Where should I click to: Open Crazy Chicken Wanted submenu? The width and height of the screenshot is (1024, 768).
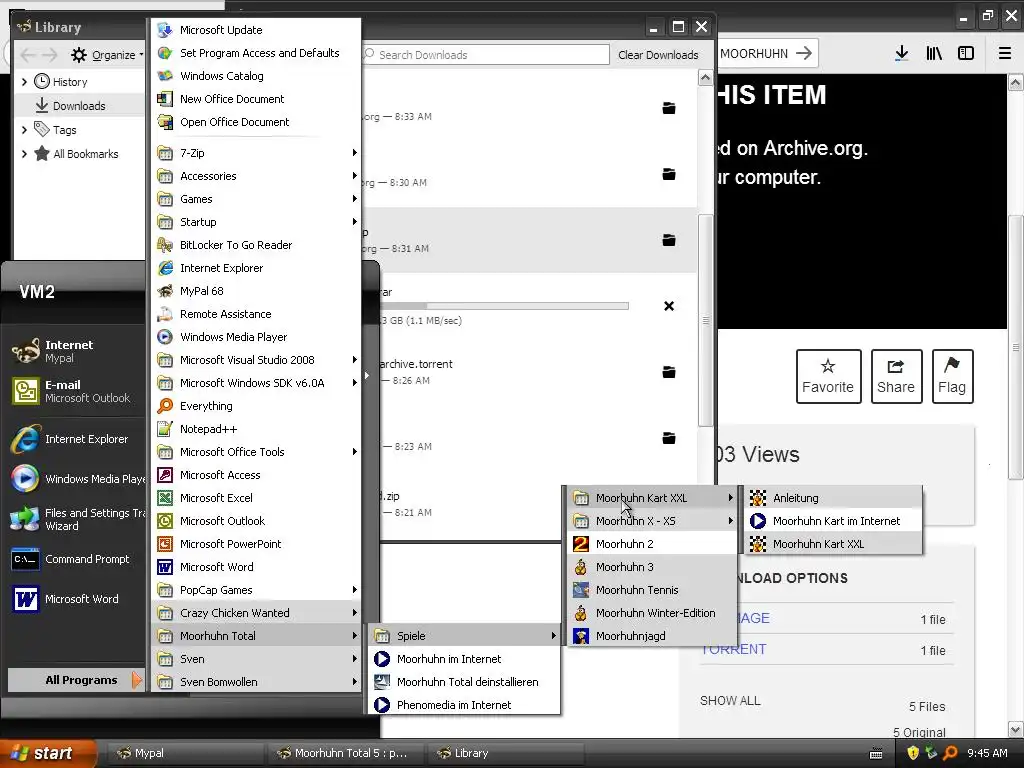[256, 613]
